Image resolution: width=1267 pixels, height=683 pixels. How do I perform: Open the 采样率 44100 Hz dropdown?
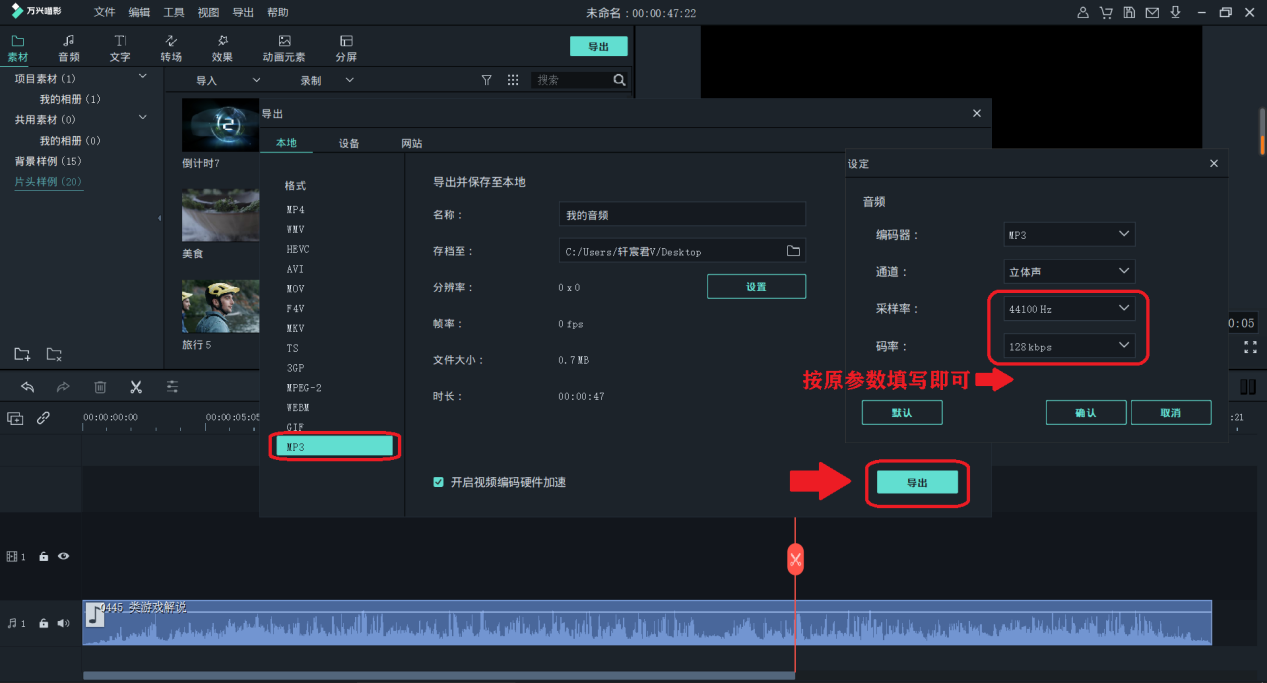click(1068, 308)
